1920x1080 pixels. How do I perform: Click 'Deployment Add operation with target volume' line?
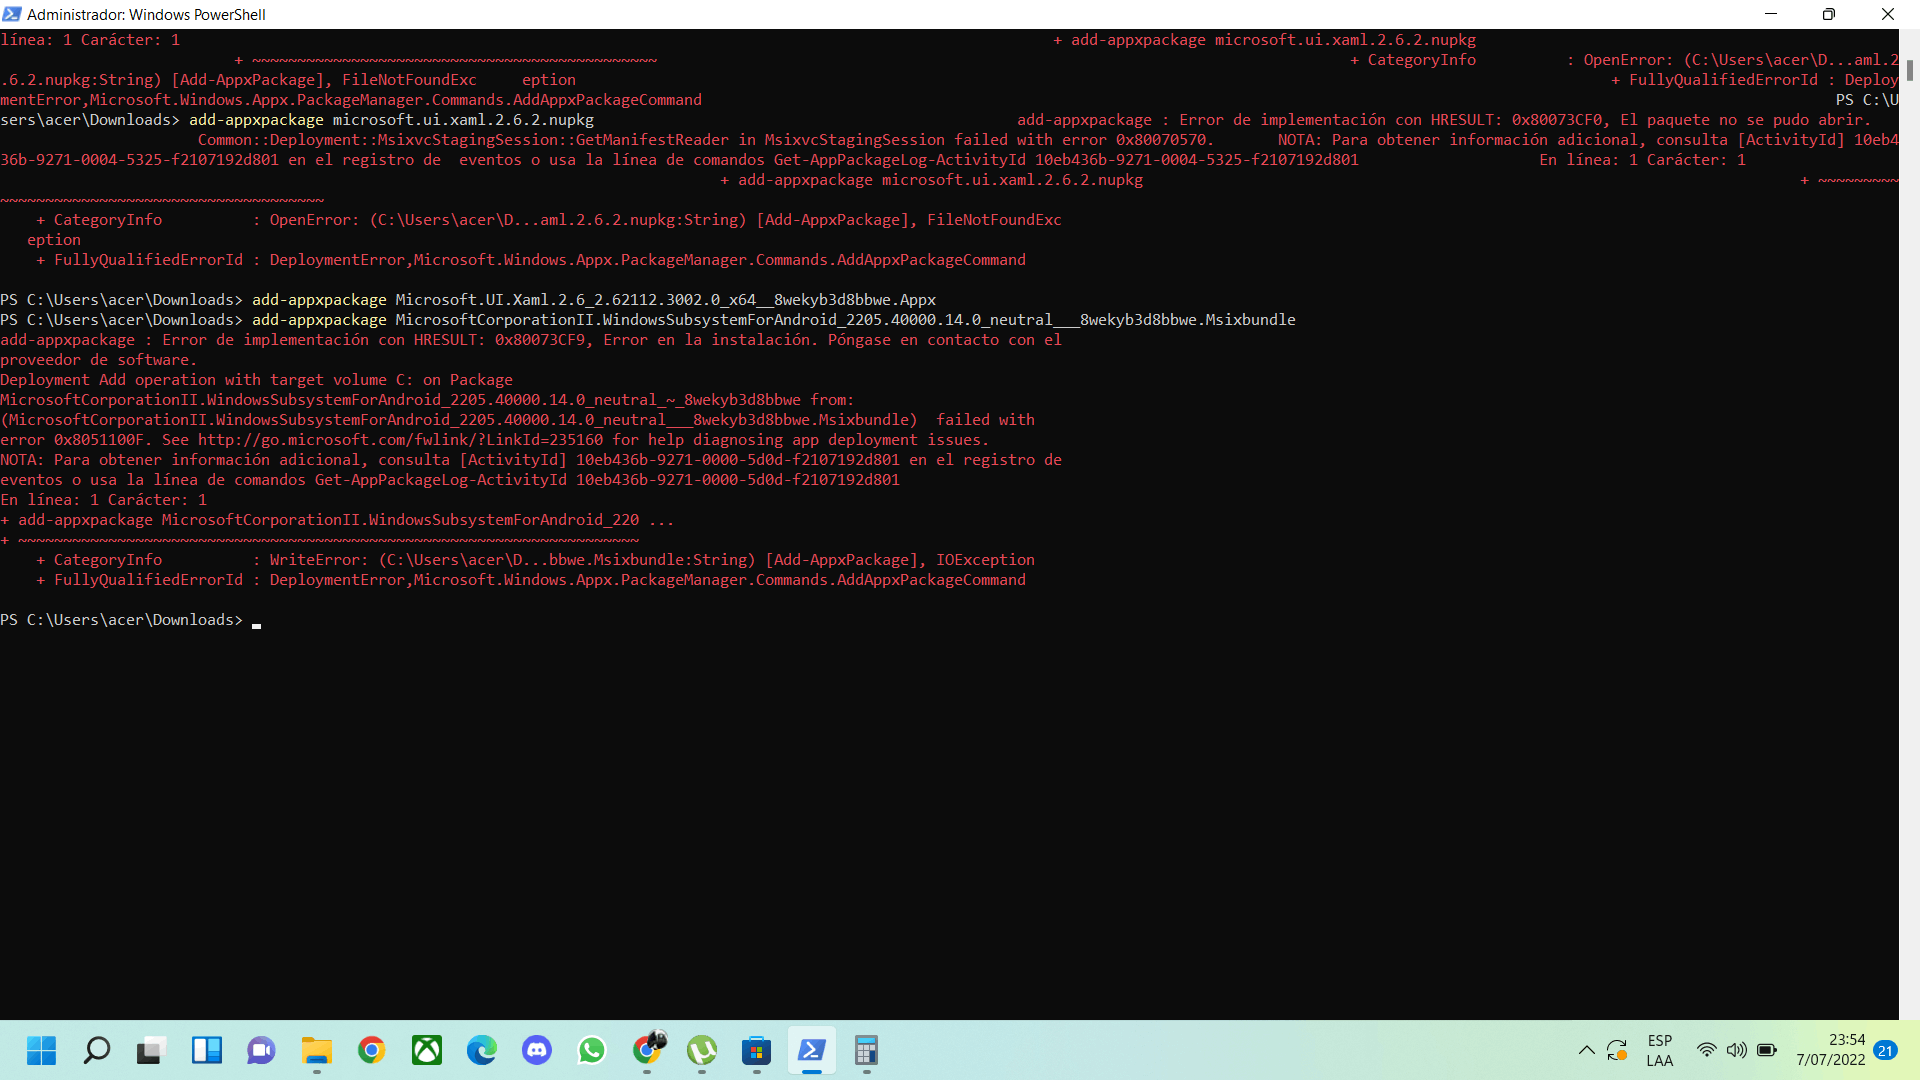[x=256, y=380]
